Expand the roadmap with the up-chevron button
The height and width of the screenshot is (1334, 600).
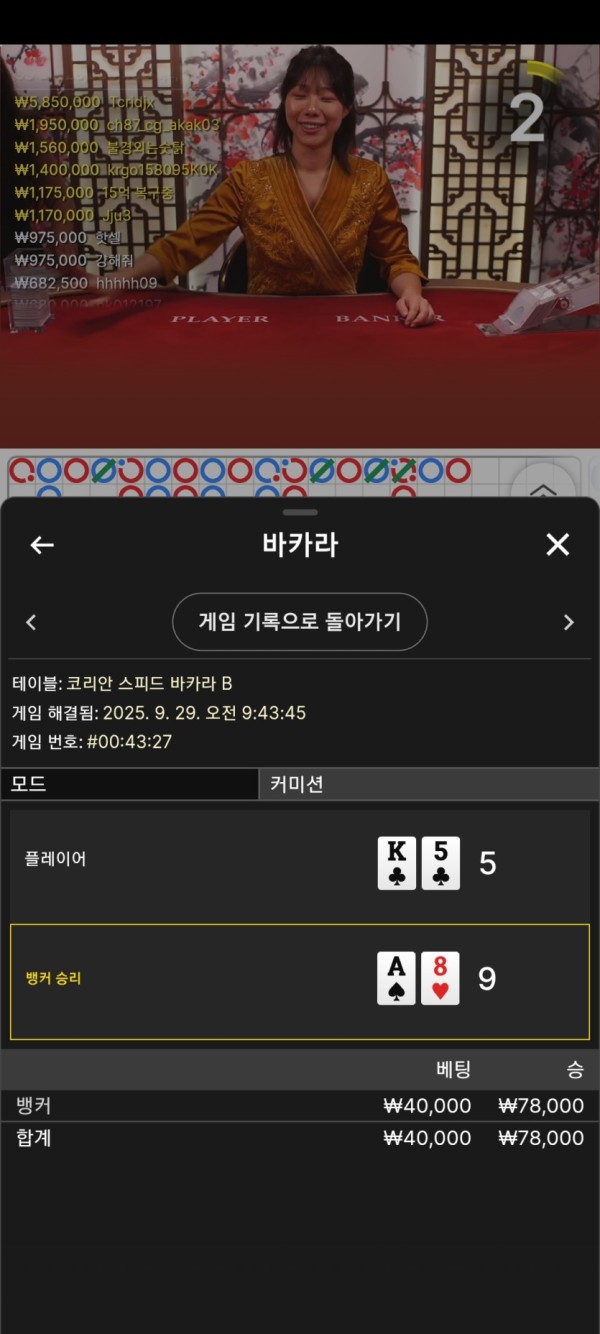pos(543,490)
